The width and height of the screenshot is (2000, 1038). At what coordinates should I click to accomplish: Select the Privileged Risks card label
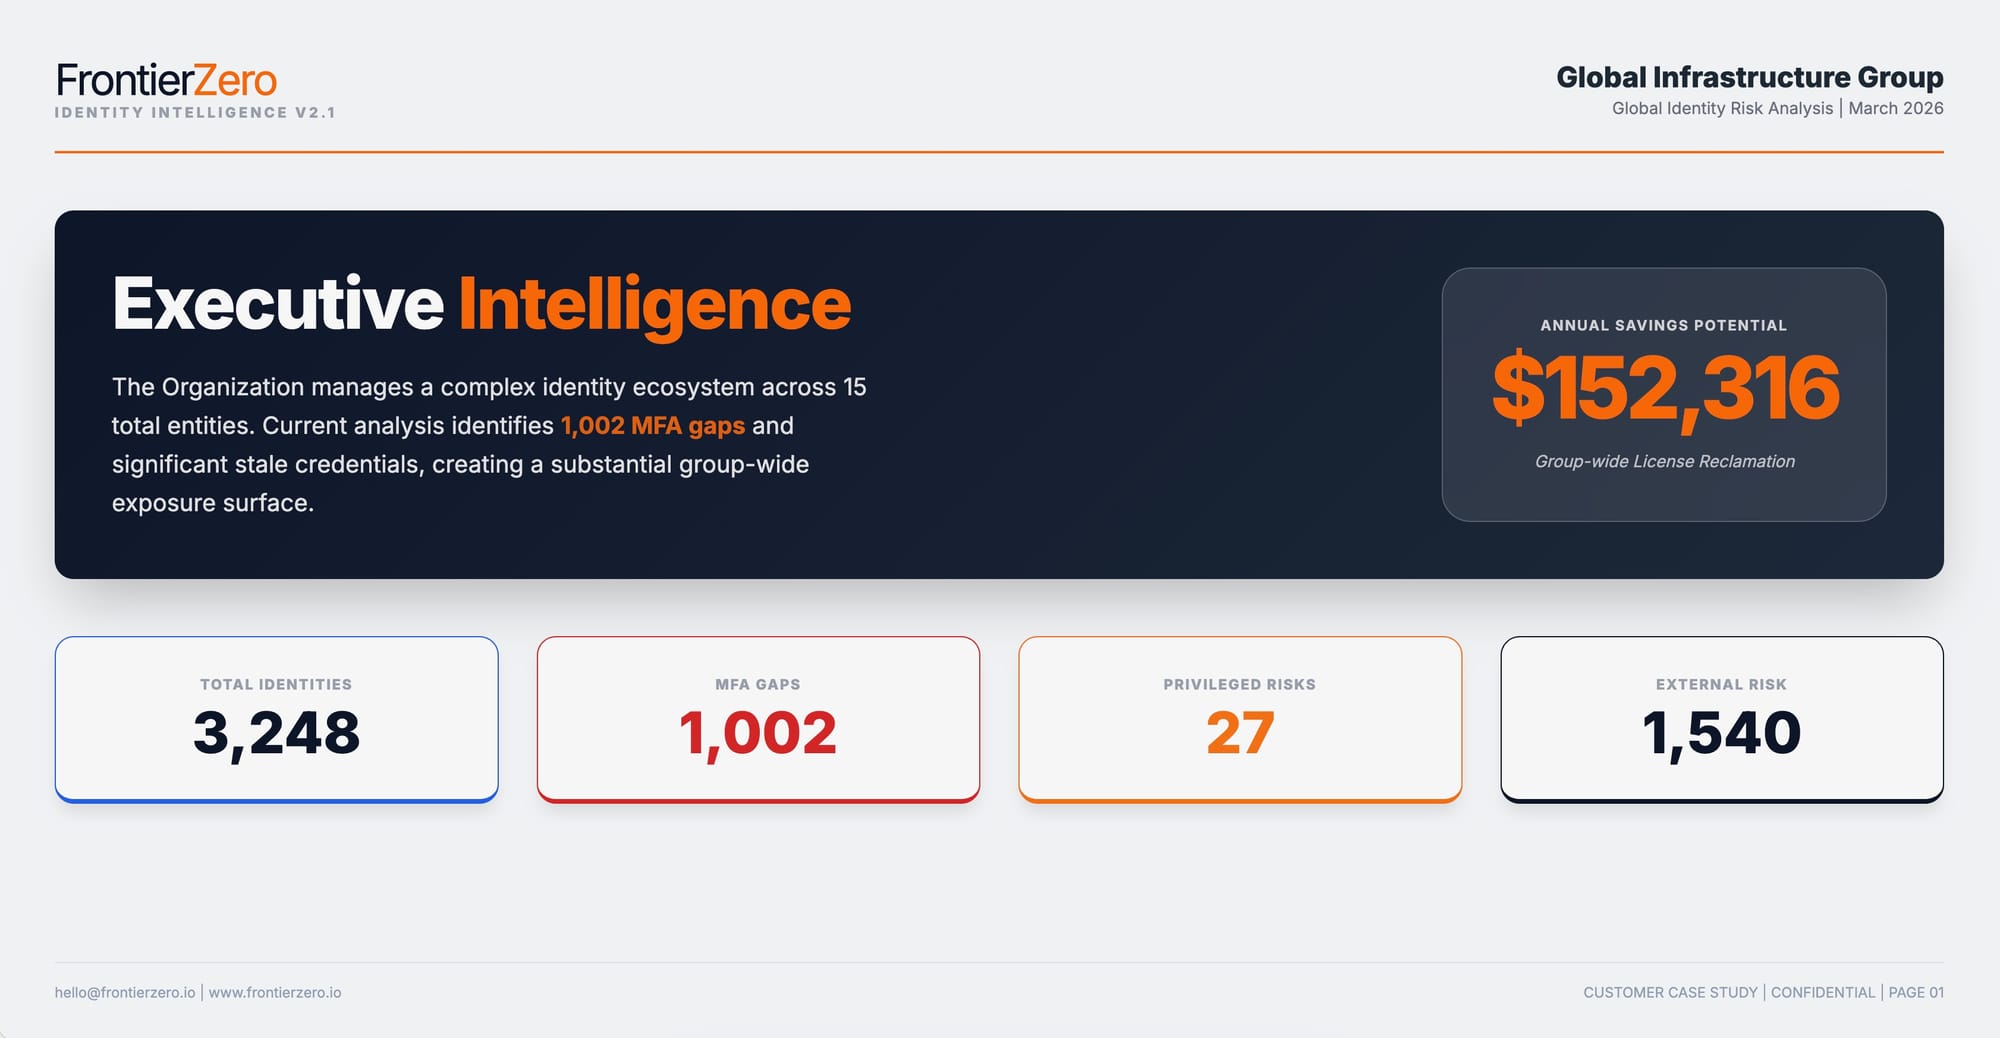pyautogui.click(x=1239, y=684)
